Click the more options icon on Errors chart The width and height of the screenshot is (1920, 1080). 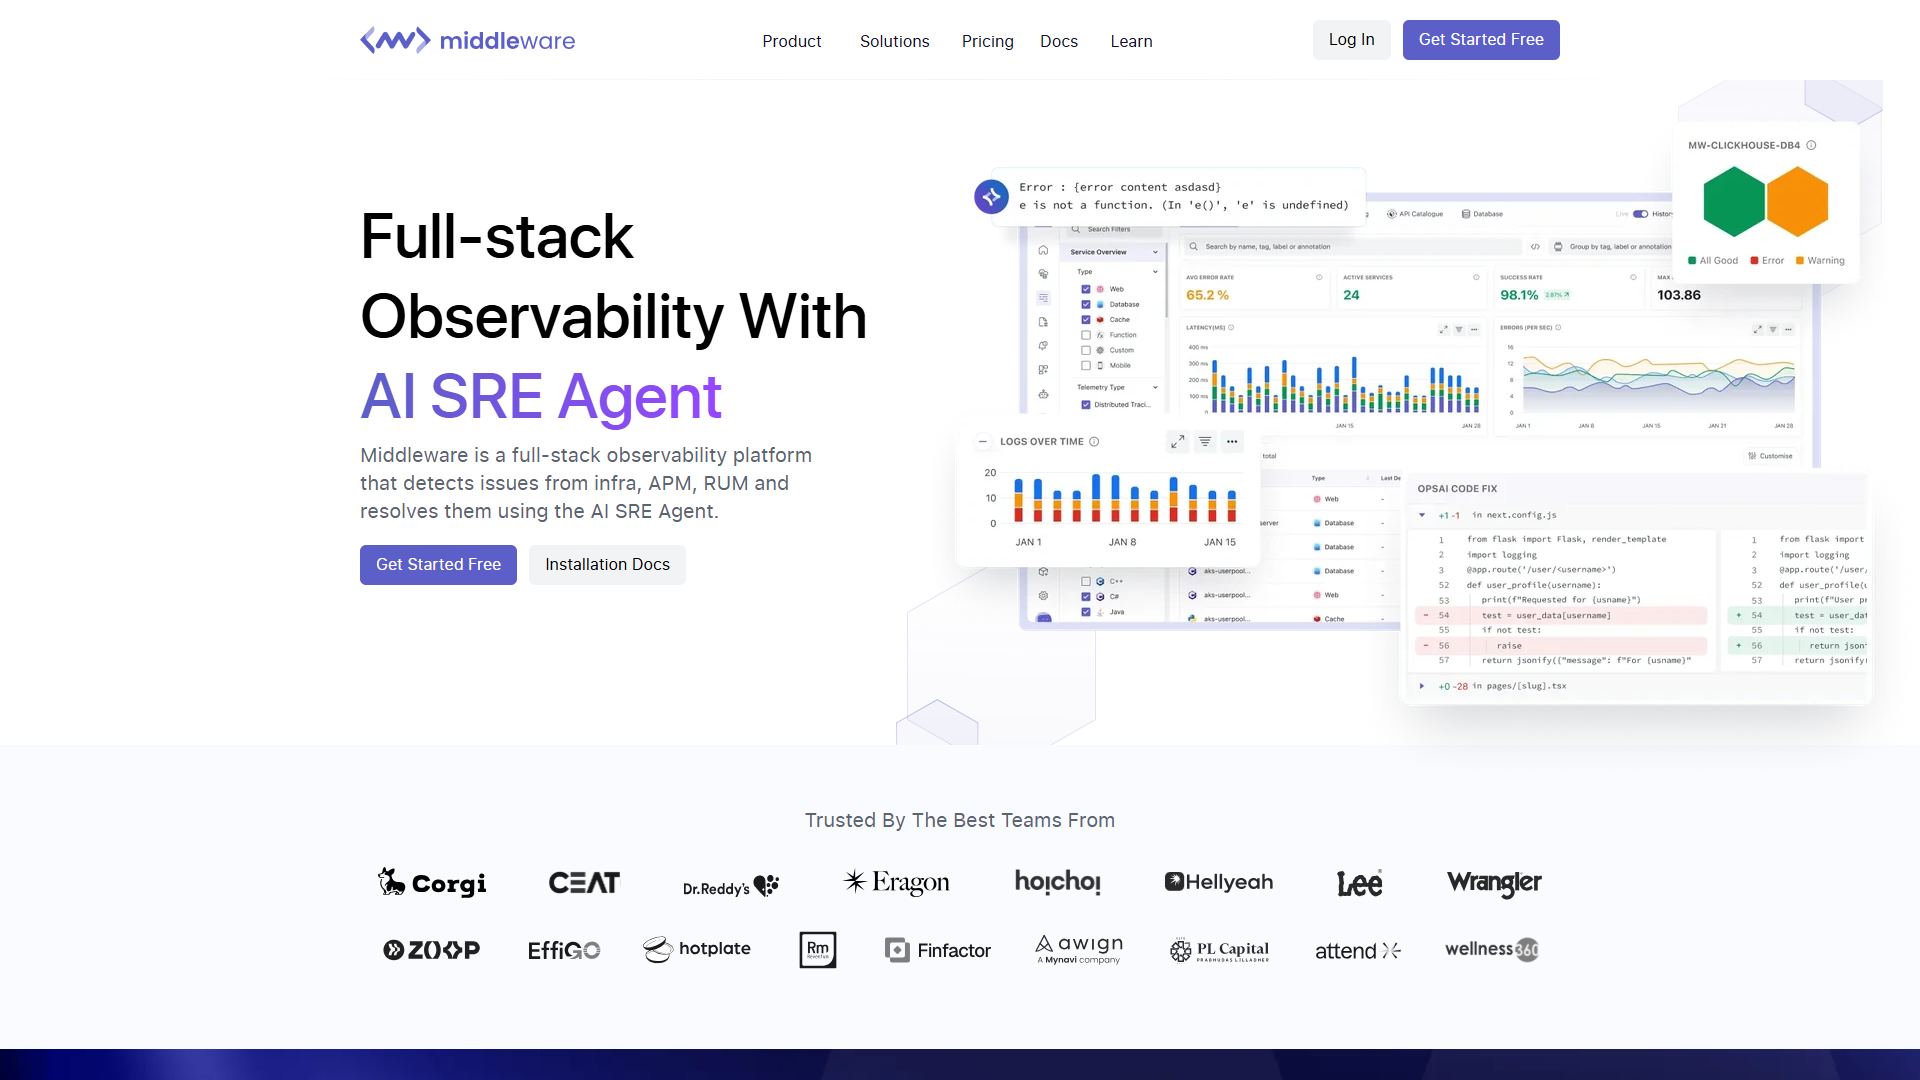coord(1788,329)
